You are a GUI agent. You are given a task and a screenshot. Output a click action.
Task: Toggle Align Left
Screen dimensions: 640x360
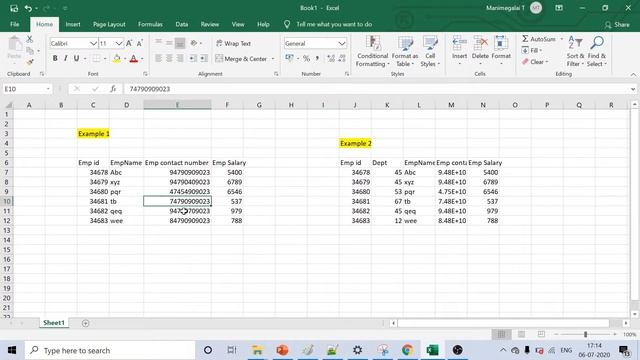(x=158, y=58)
